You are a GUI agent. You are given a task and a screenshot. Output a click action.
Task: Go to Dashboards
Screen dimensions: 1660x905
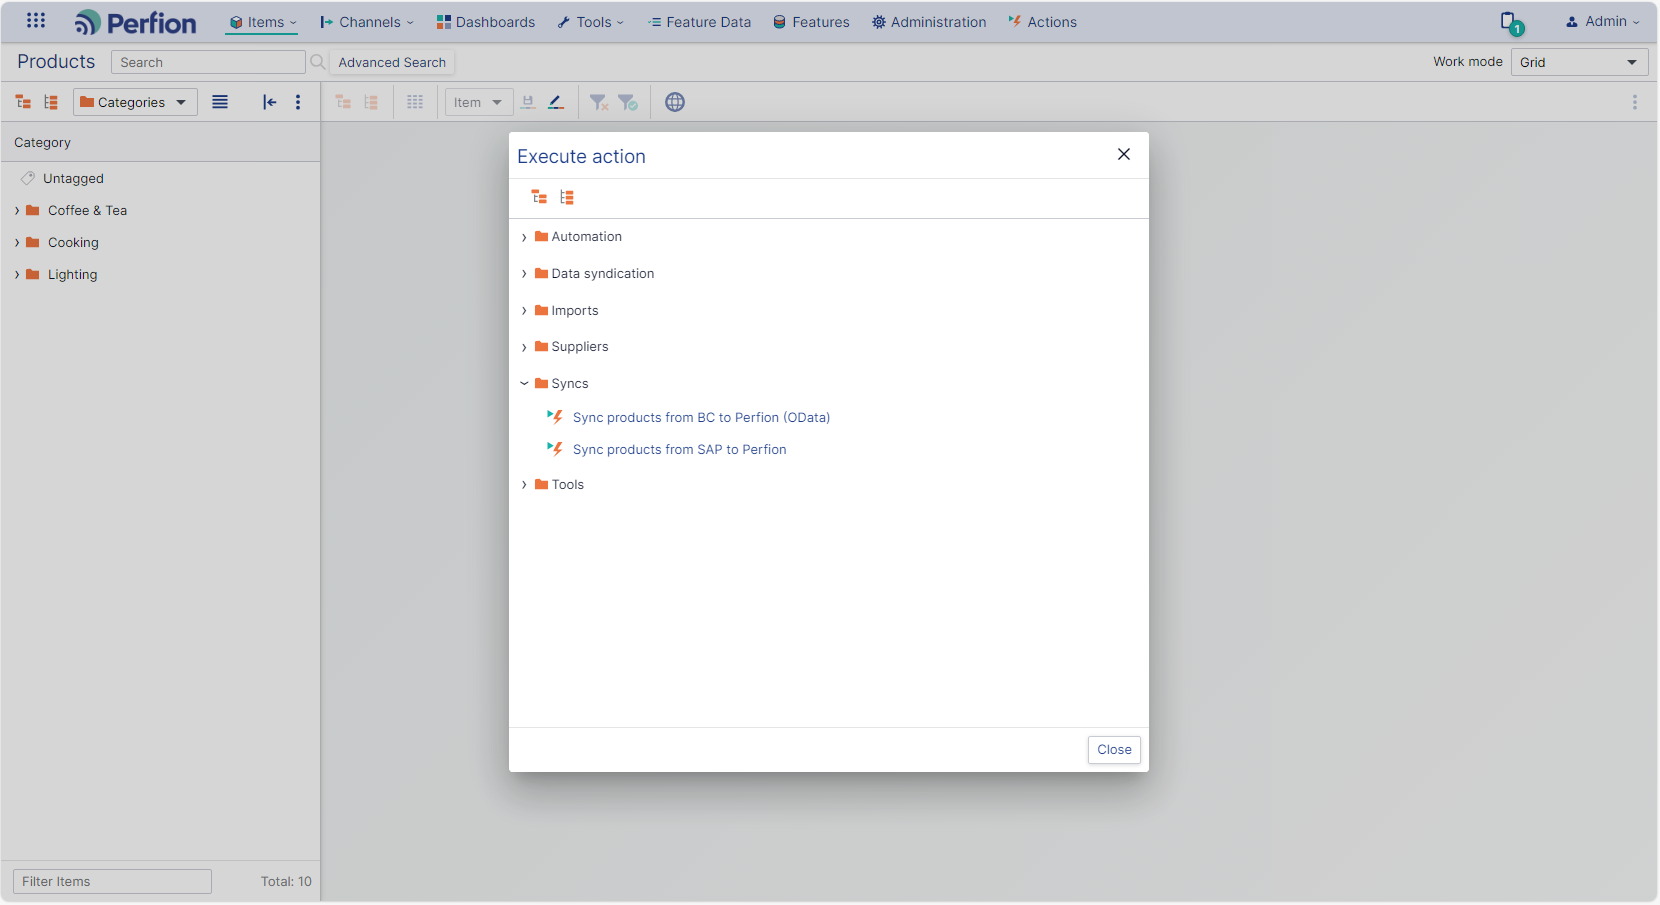[485, 22]
